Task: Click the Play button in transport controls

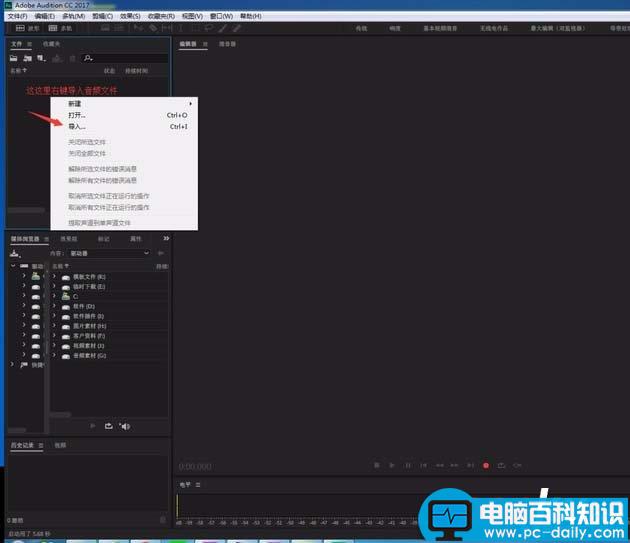Action: (x=392, y=465)
